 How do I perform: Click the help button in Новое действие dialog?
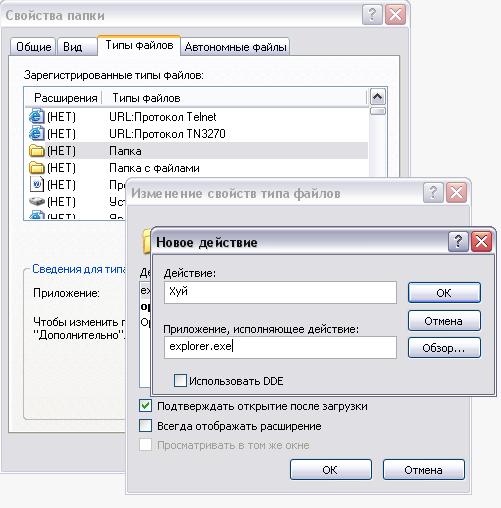[x=458, y=242]
